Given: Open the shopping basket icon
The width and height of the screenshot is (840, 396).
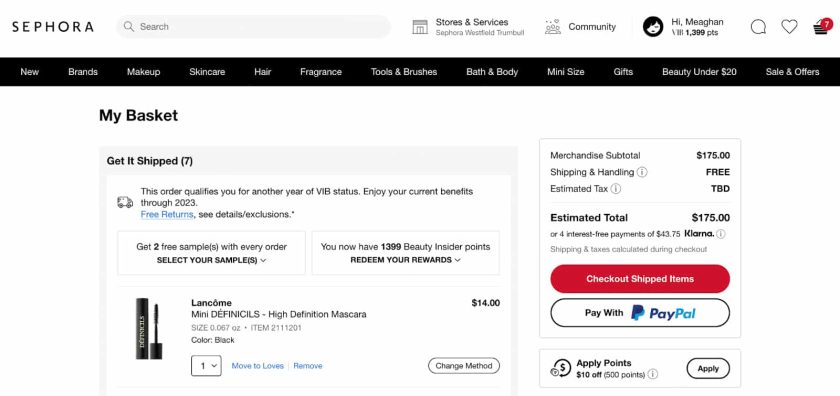Looking at the screenshot, I should (822, 26).
